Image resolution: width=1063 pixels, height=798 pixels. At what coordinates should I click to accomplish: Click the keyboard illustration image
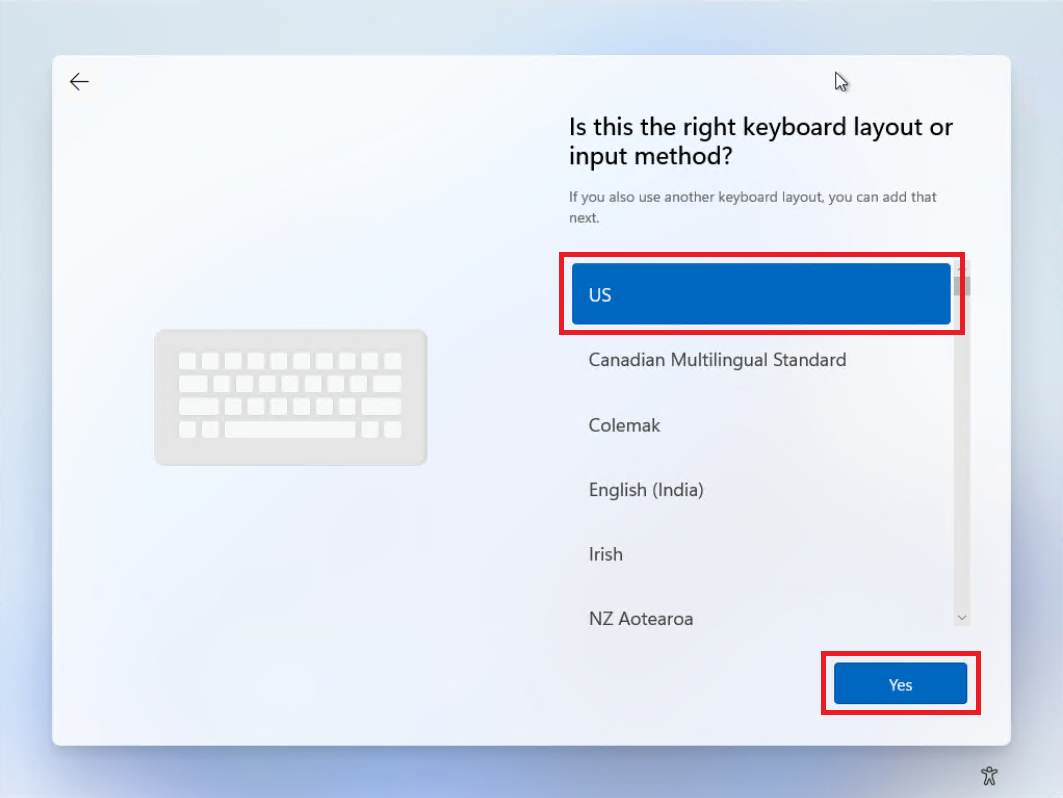tap(290, 397)
